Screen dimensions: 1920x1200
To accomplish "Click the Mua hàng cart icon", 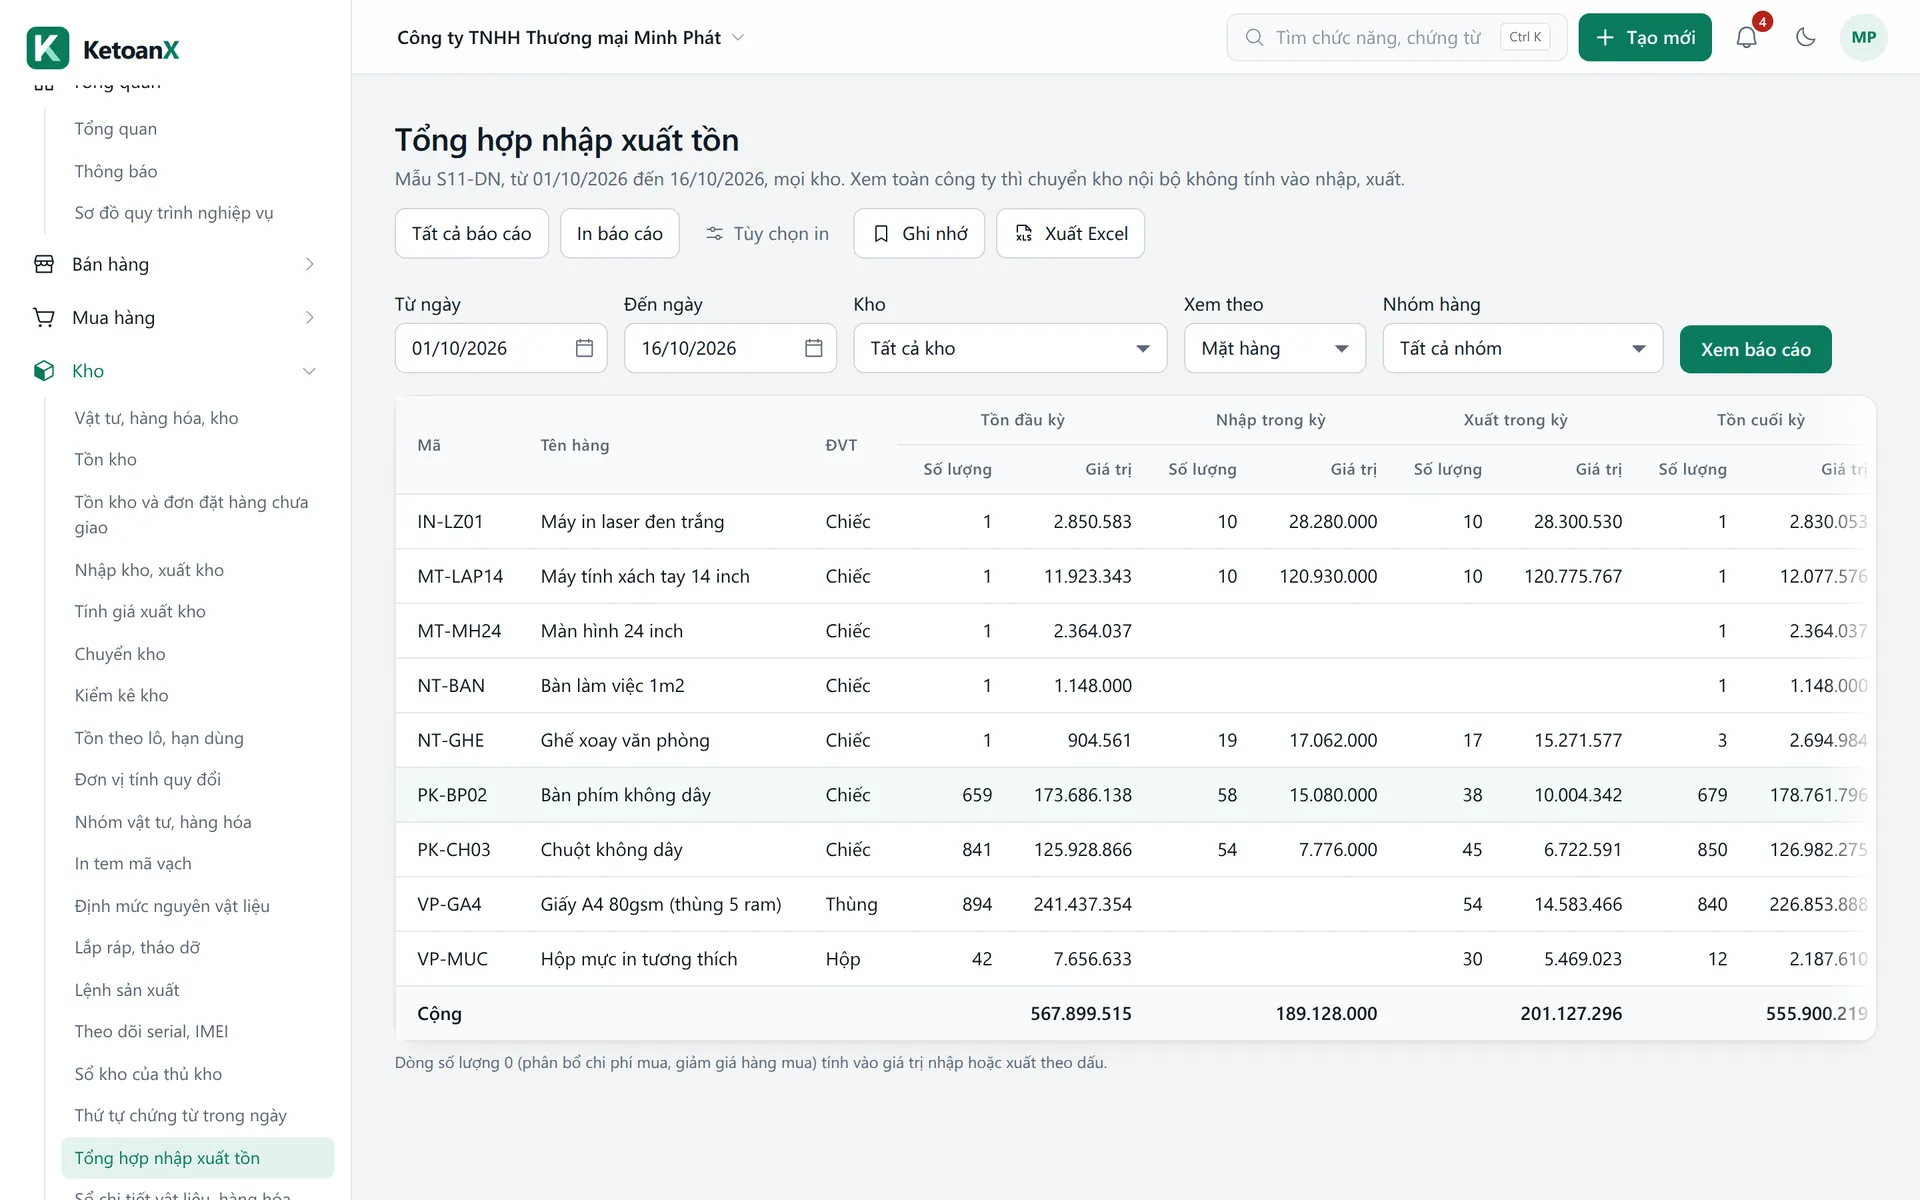I will click(x=44, y=317).
